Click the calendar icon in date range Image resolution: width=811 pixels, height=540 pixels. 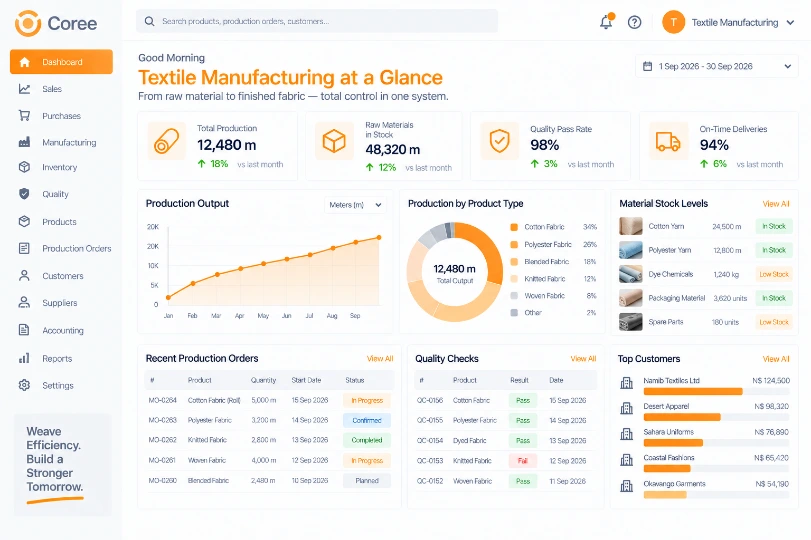point(647,66)
